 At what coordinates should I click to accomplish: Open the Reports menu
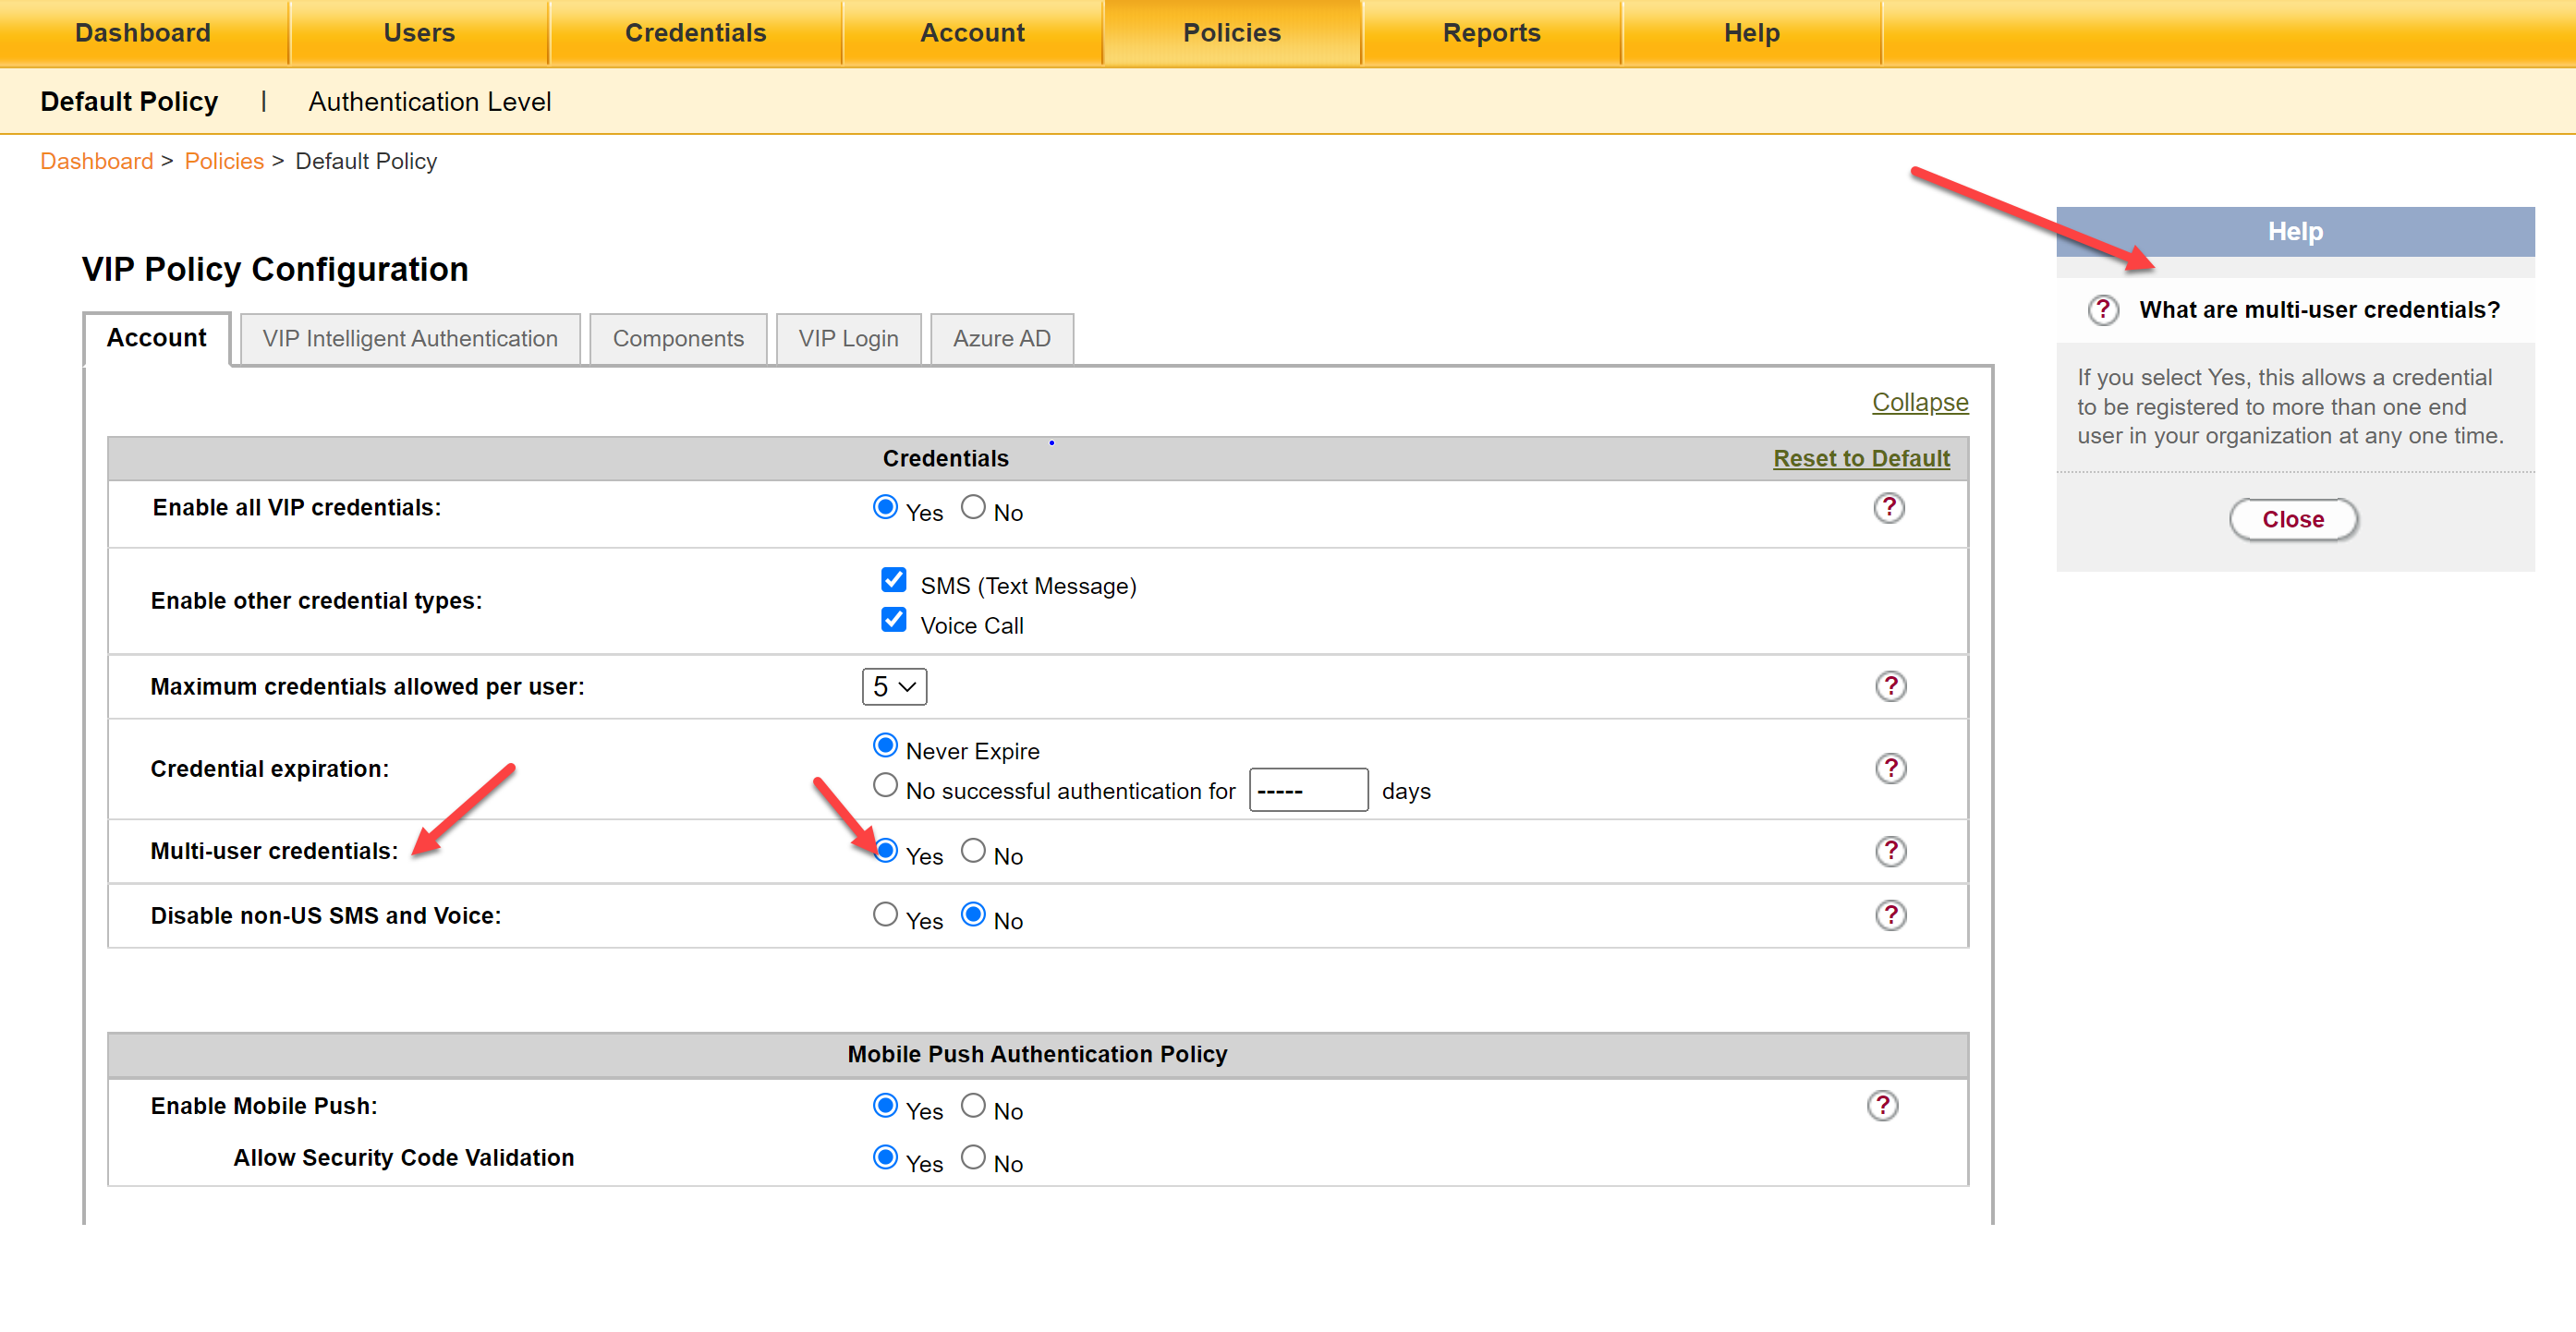pos(1490,33)
